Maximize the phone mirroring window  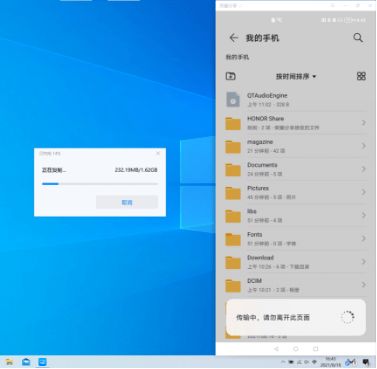pos(357,6)
